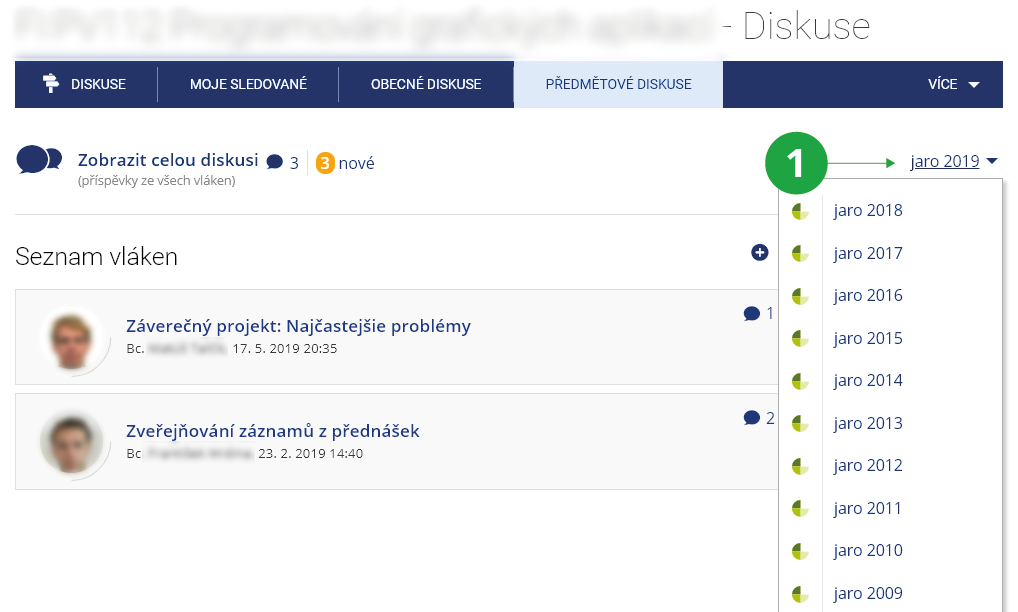The image size is (1018, 612).
Task: Open thread Záverečný projekt: Najčastejšie problémy
Action: click(x=298, y=326)
